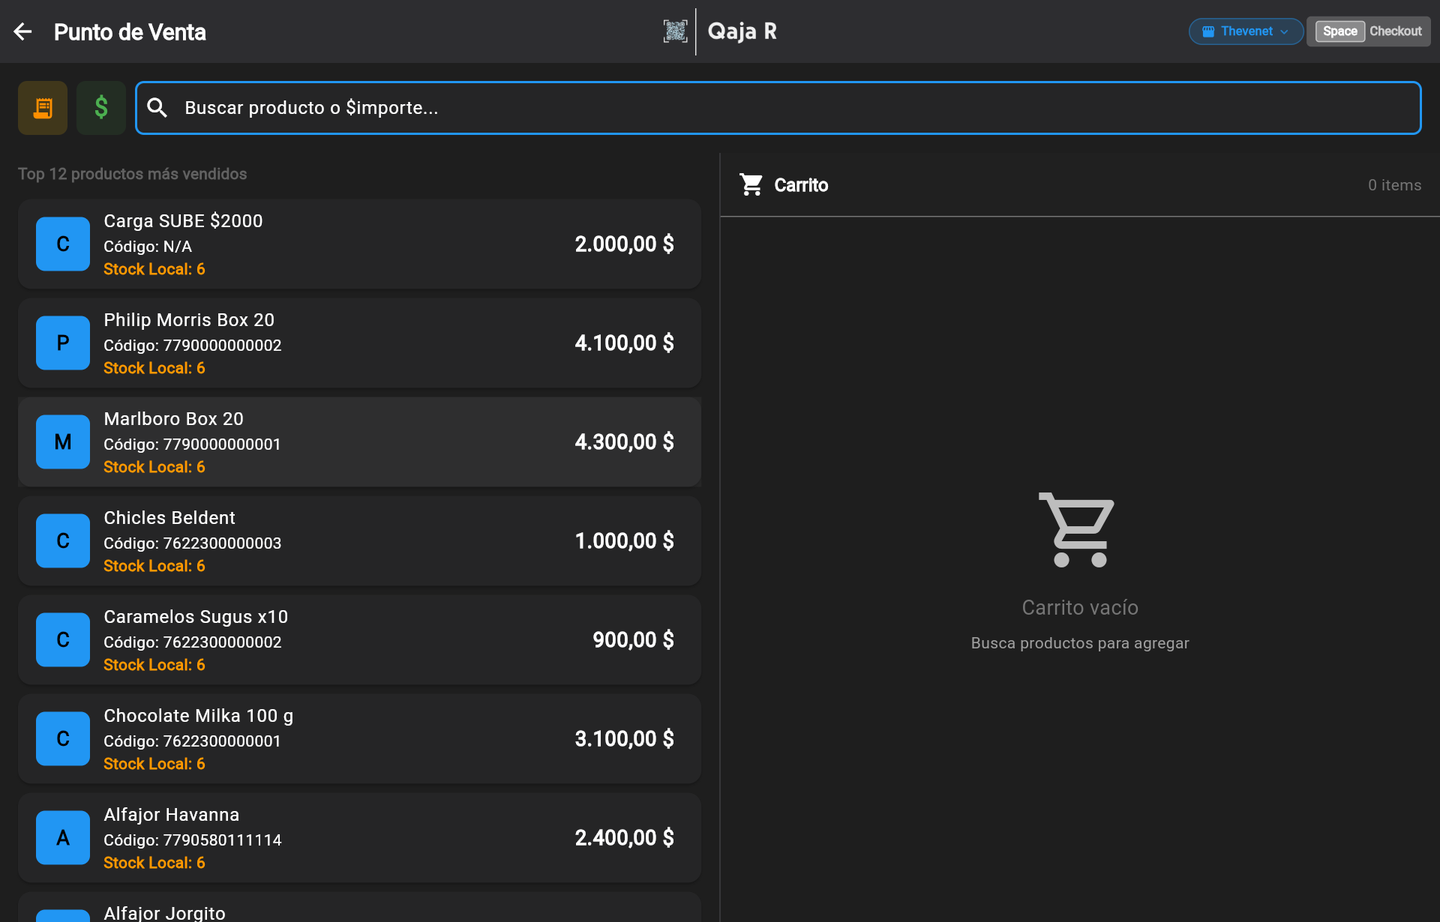Click the 4.100,00 $ price

click(624, 343)
